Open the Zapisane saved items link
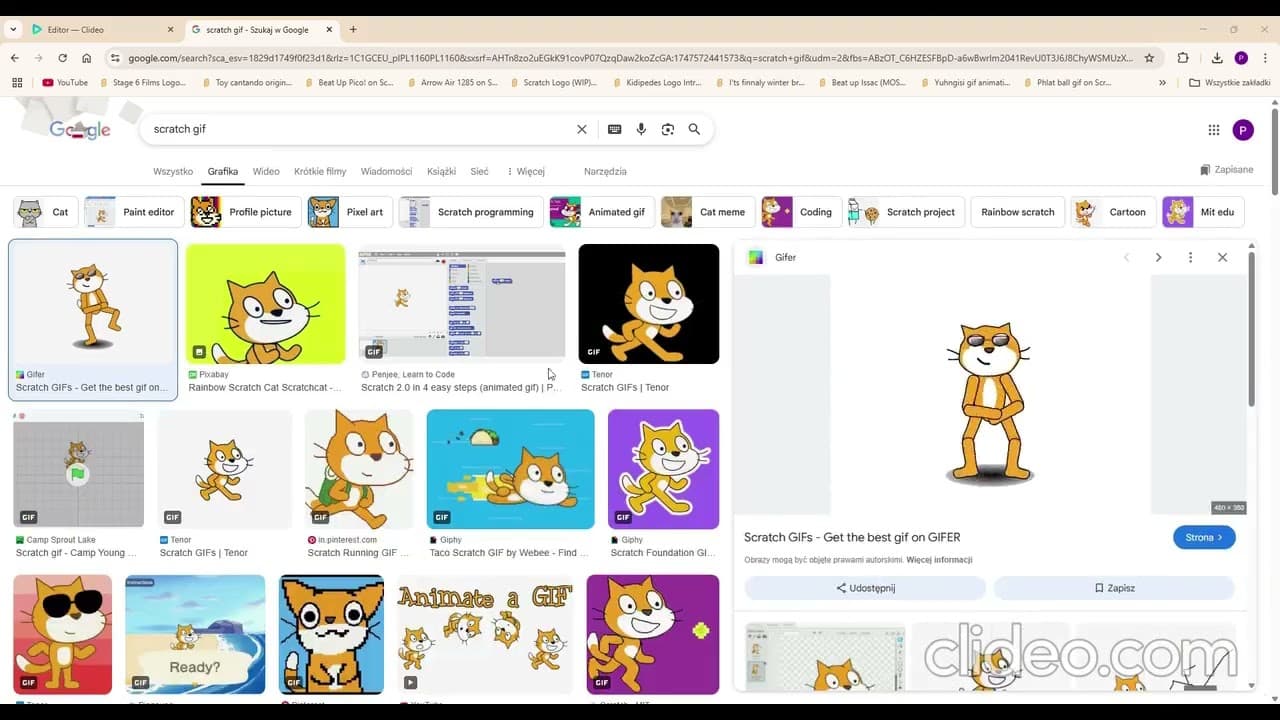The image size is (1280, 720). [1227, 170]
